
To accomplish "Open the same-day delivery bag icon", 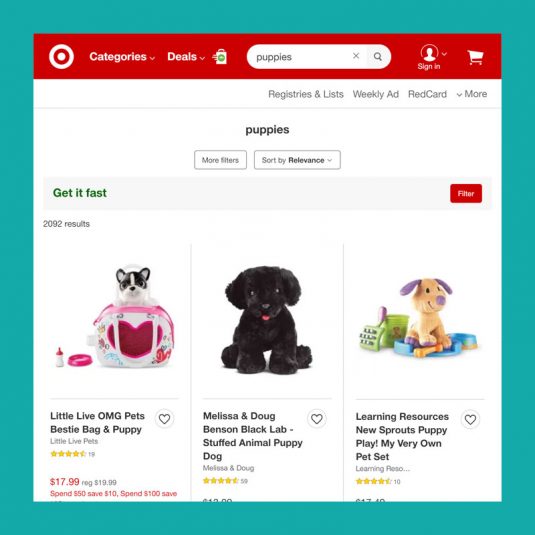I will 220,57.
